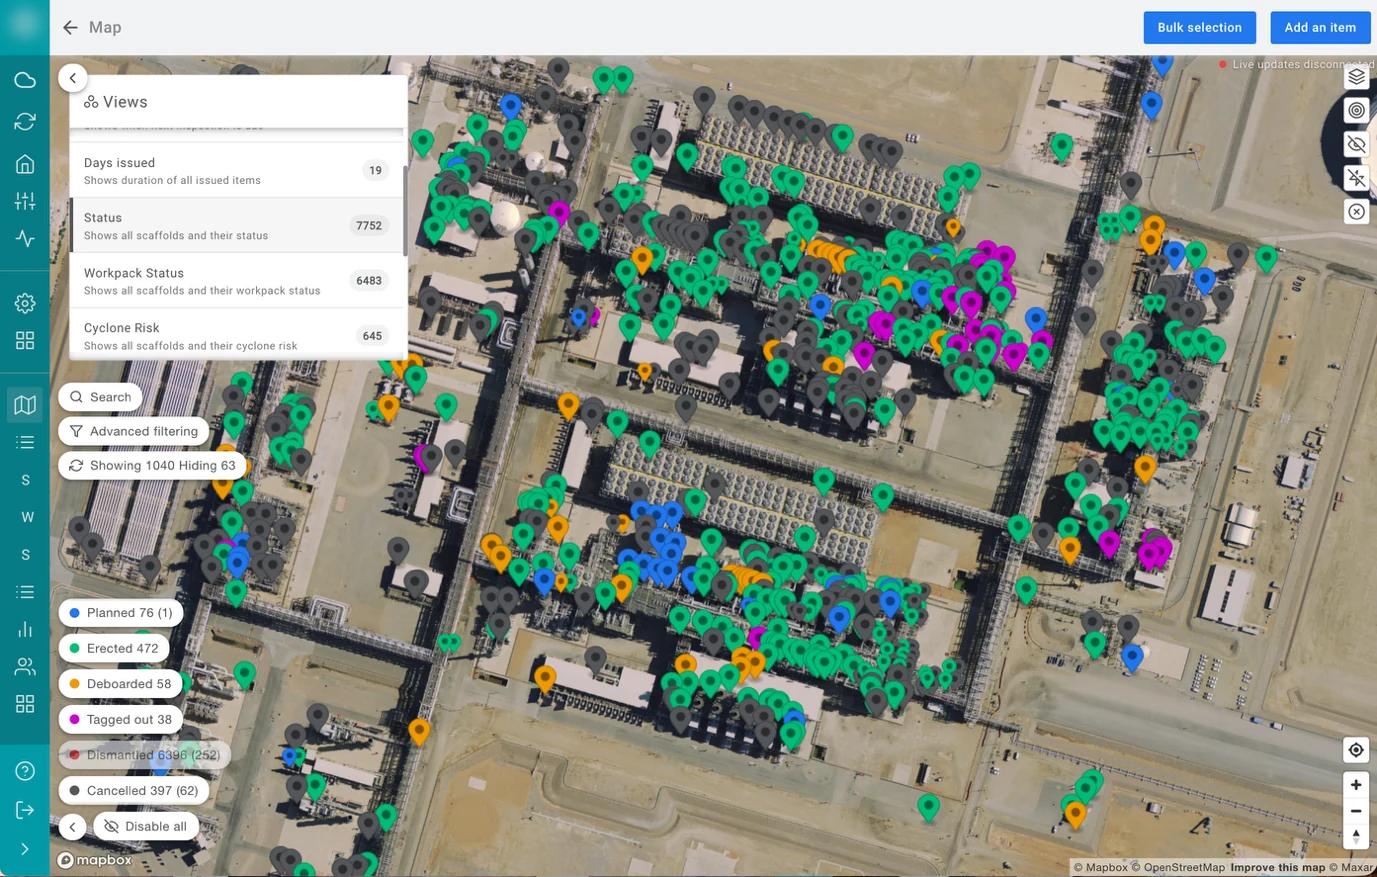Click the Search field on the map

click(x=100, y=397)
